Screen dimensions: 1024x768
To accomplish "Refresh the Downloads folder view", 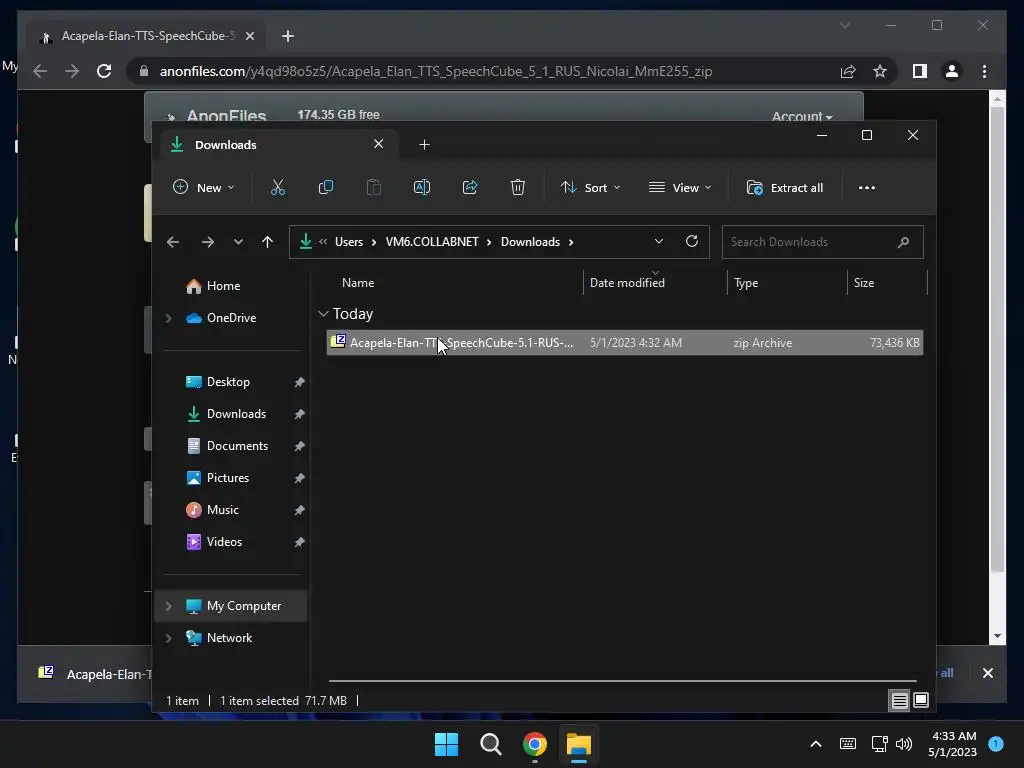I will 692,242.
